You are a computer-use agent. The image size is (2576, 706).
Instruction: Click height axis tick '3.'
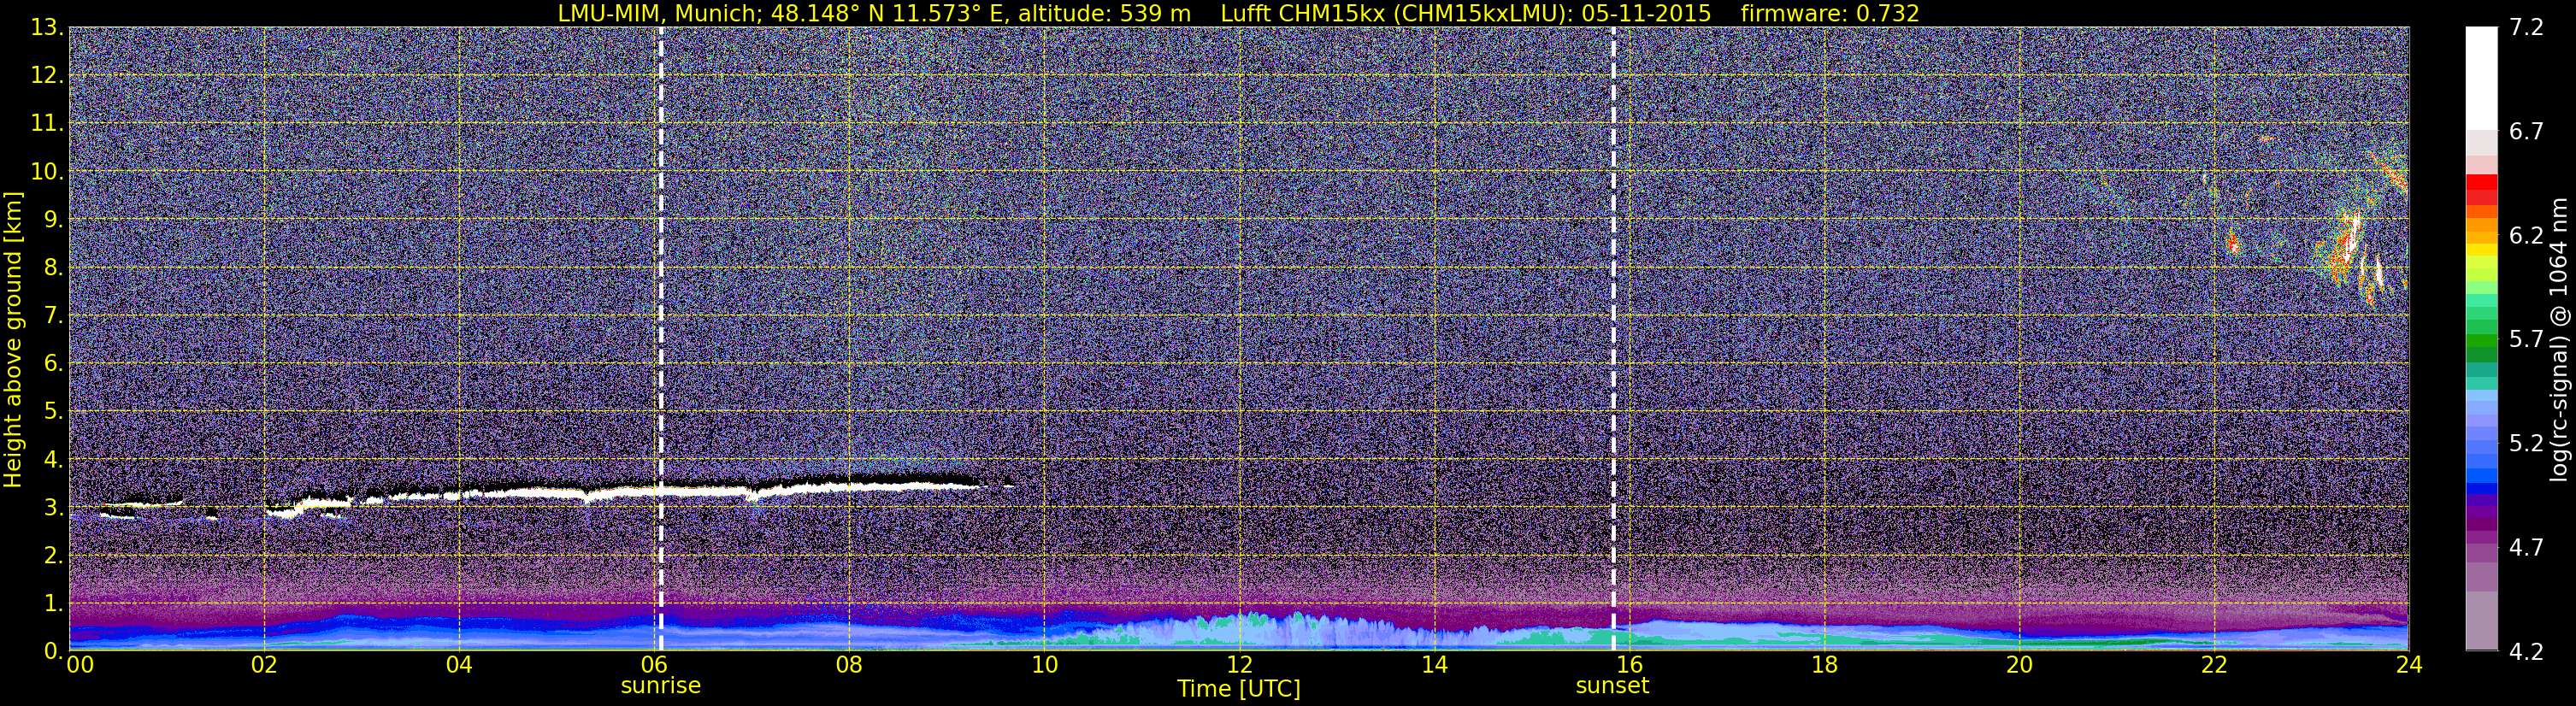(x=53, y=507)
